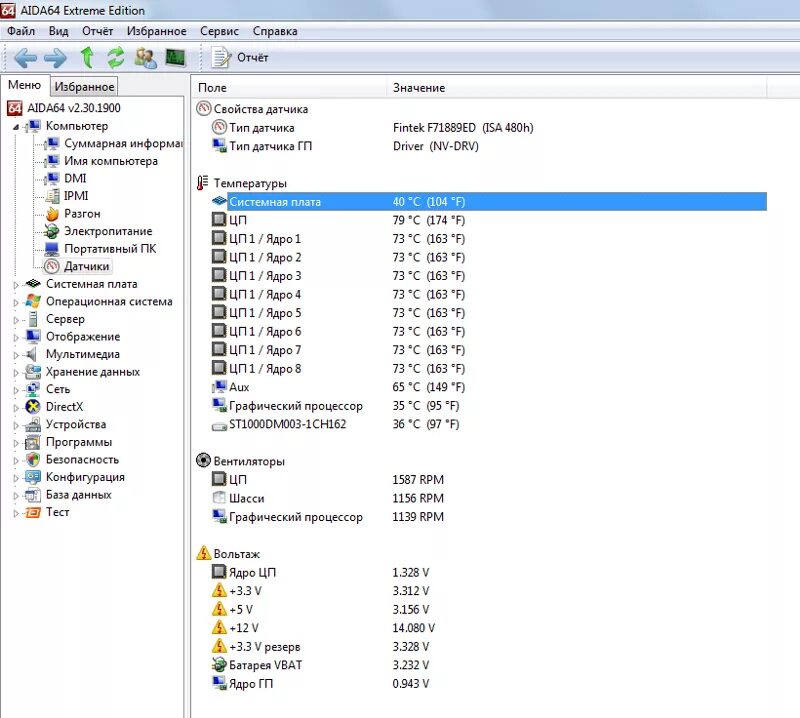Open the Сервис menu
Viewport: 800px width, 718px height.
point(219,31)
